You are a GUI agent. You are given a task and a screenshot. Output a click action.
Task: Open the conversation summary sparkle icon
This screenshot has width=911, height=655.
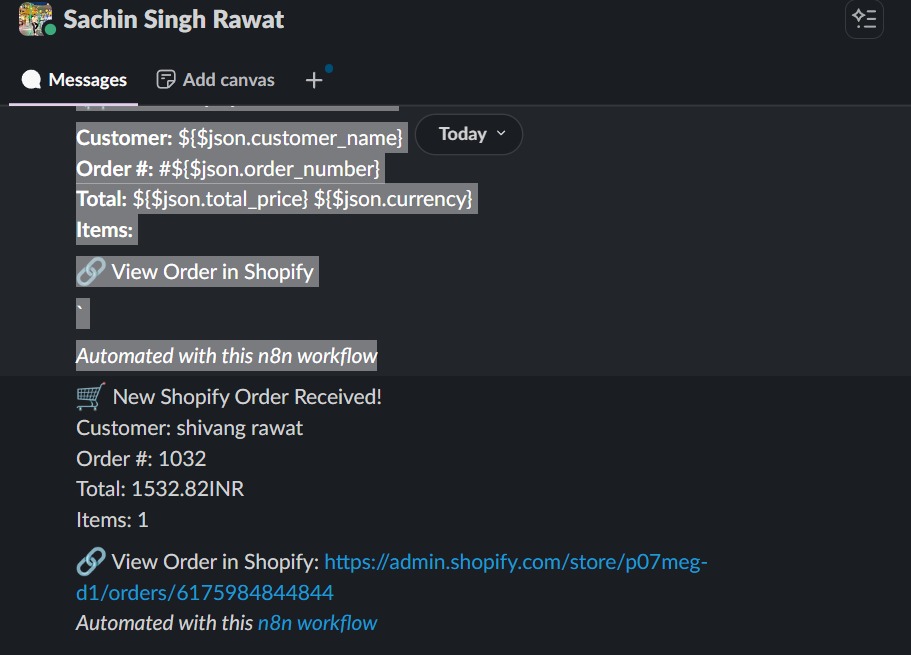(864, 20)
